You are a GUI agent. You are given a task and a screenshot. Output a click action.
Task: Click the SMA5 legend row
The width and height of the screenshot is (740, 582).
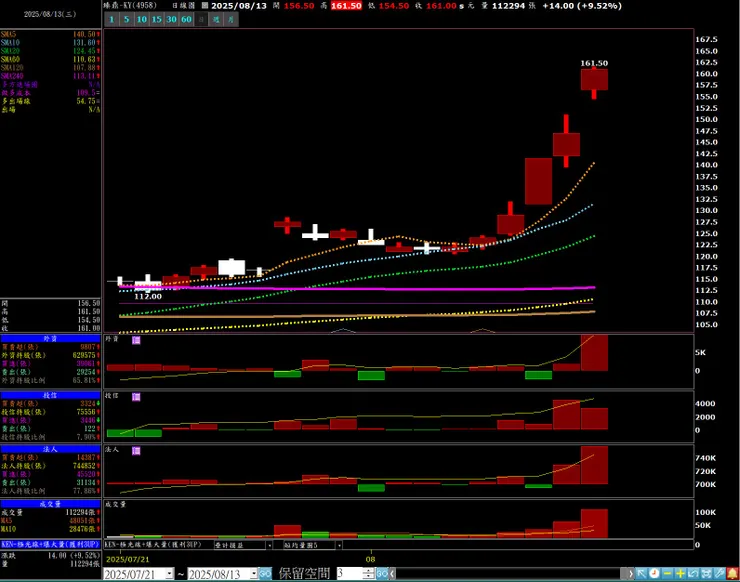[x=50, y=34]
